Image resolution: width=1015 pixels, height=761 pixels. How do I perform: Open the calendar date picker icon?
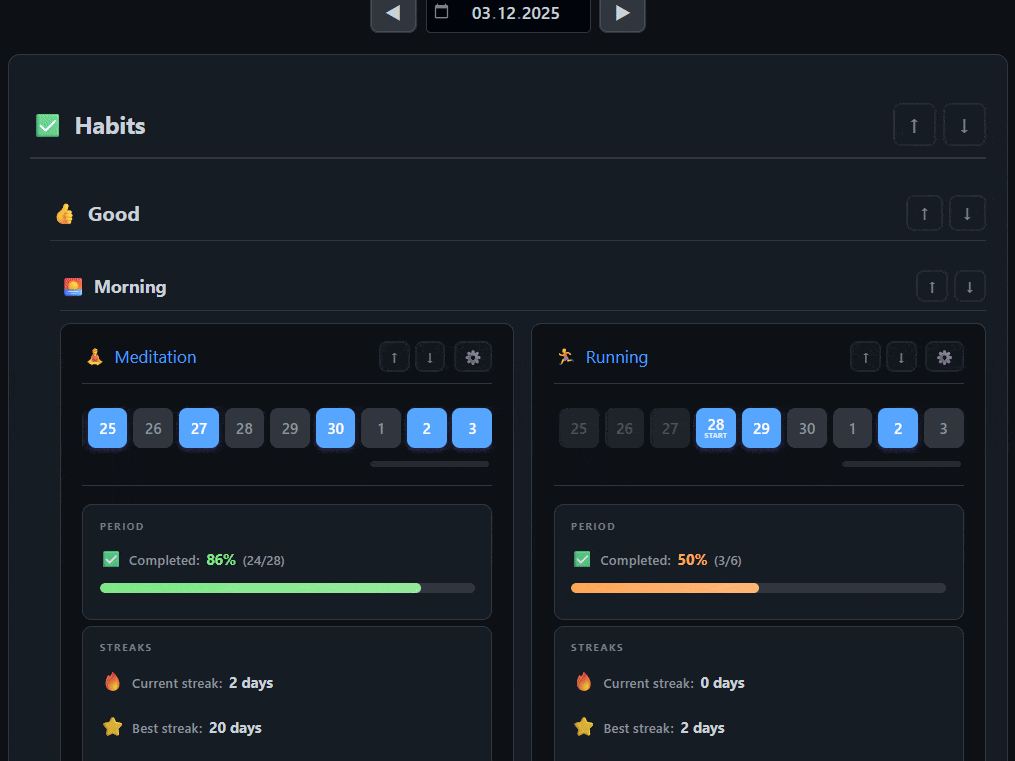(441, 12)
